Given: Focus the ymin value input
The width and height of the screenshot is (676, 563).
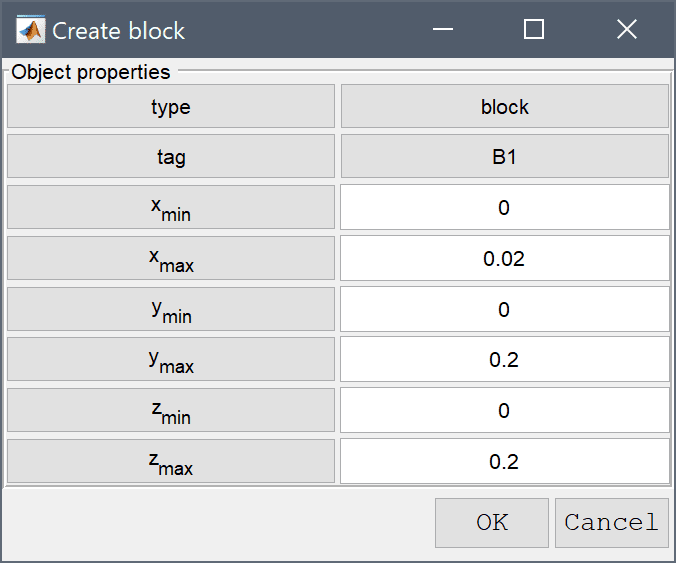Looking at the screenshot, I should coord(504,309).
